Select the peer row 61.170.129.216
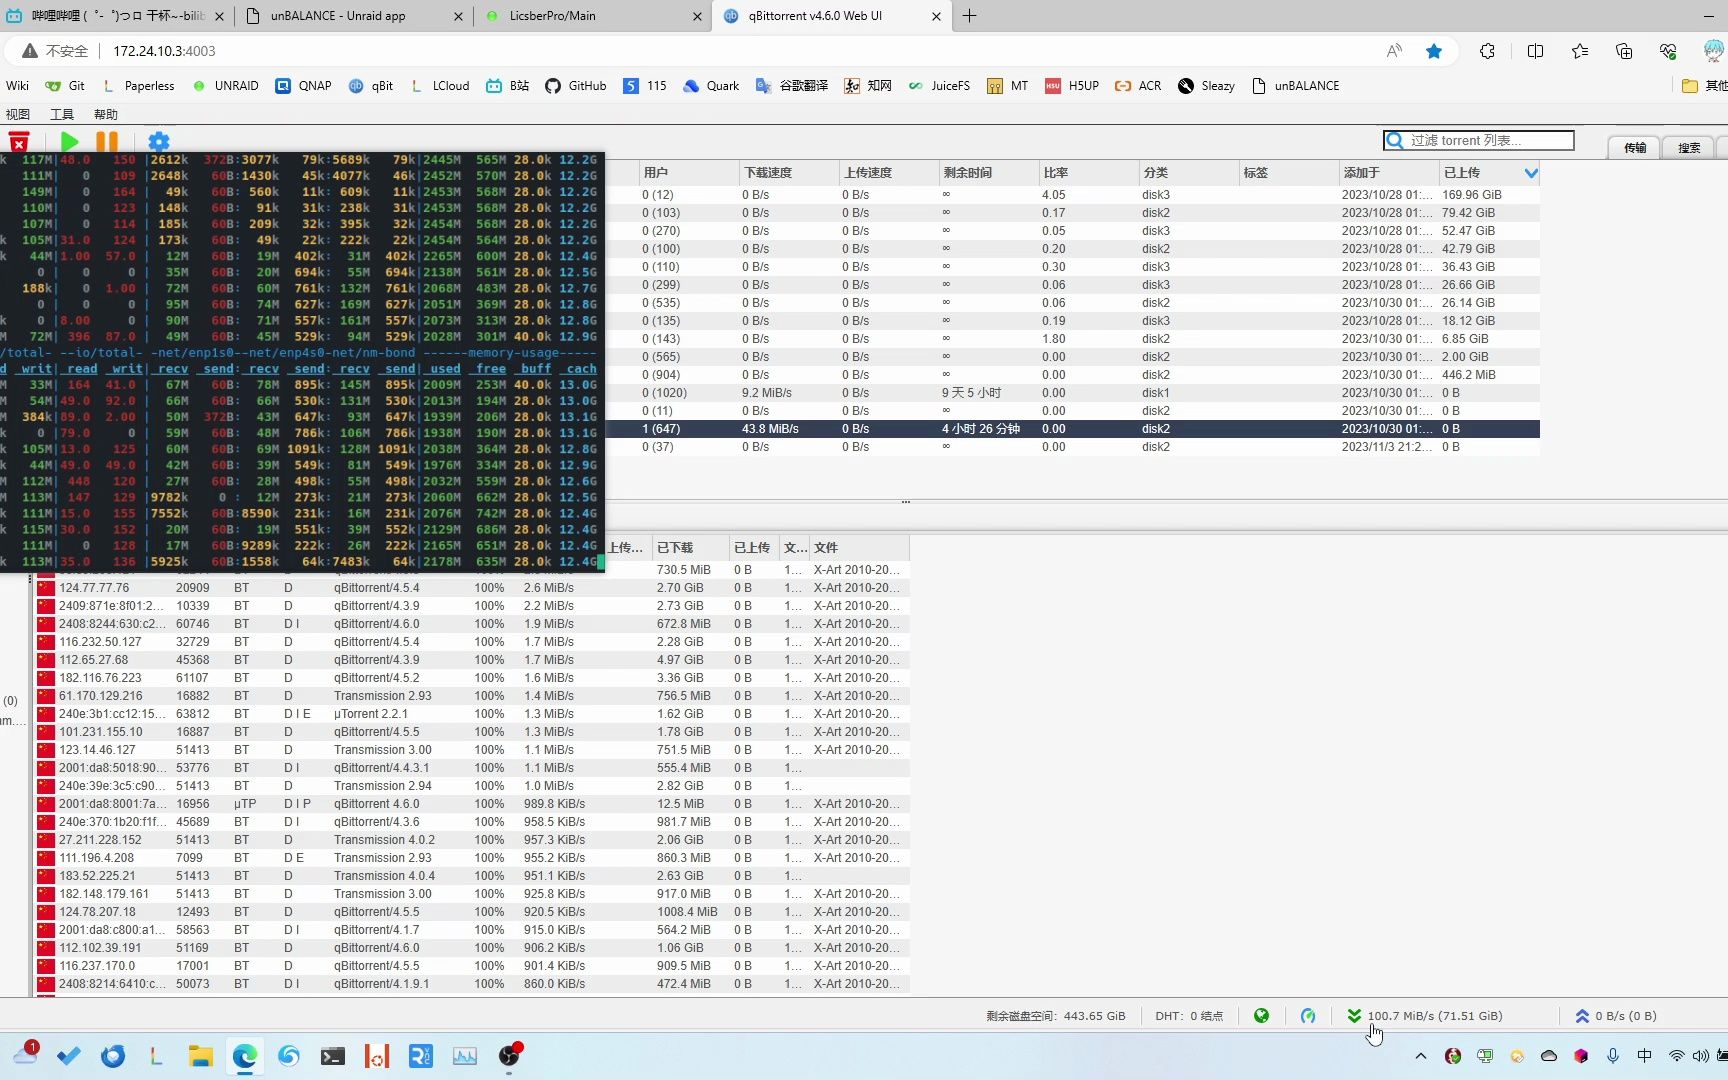This screenshot has width=1728, height=1080. tap(472, 696)
